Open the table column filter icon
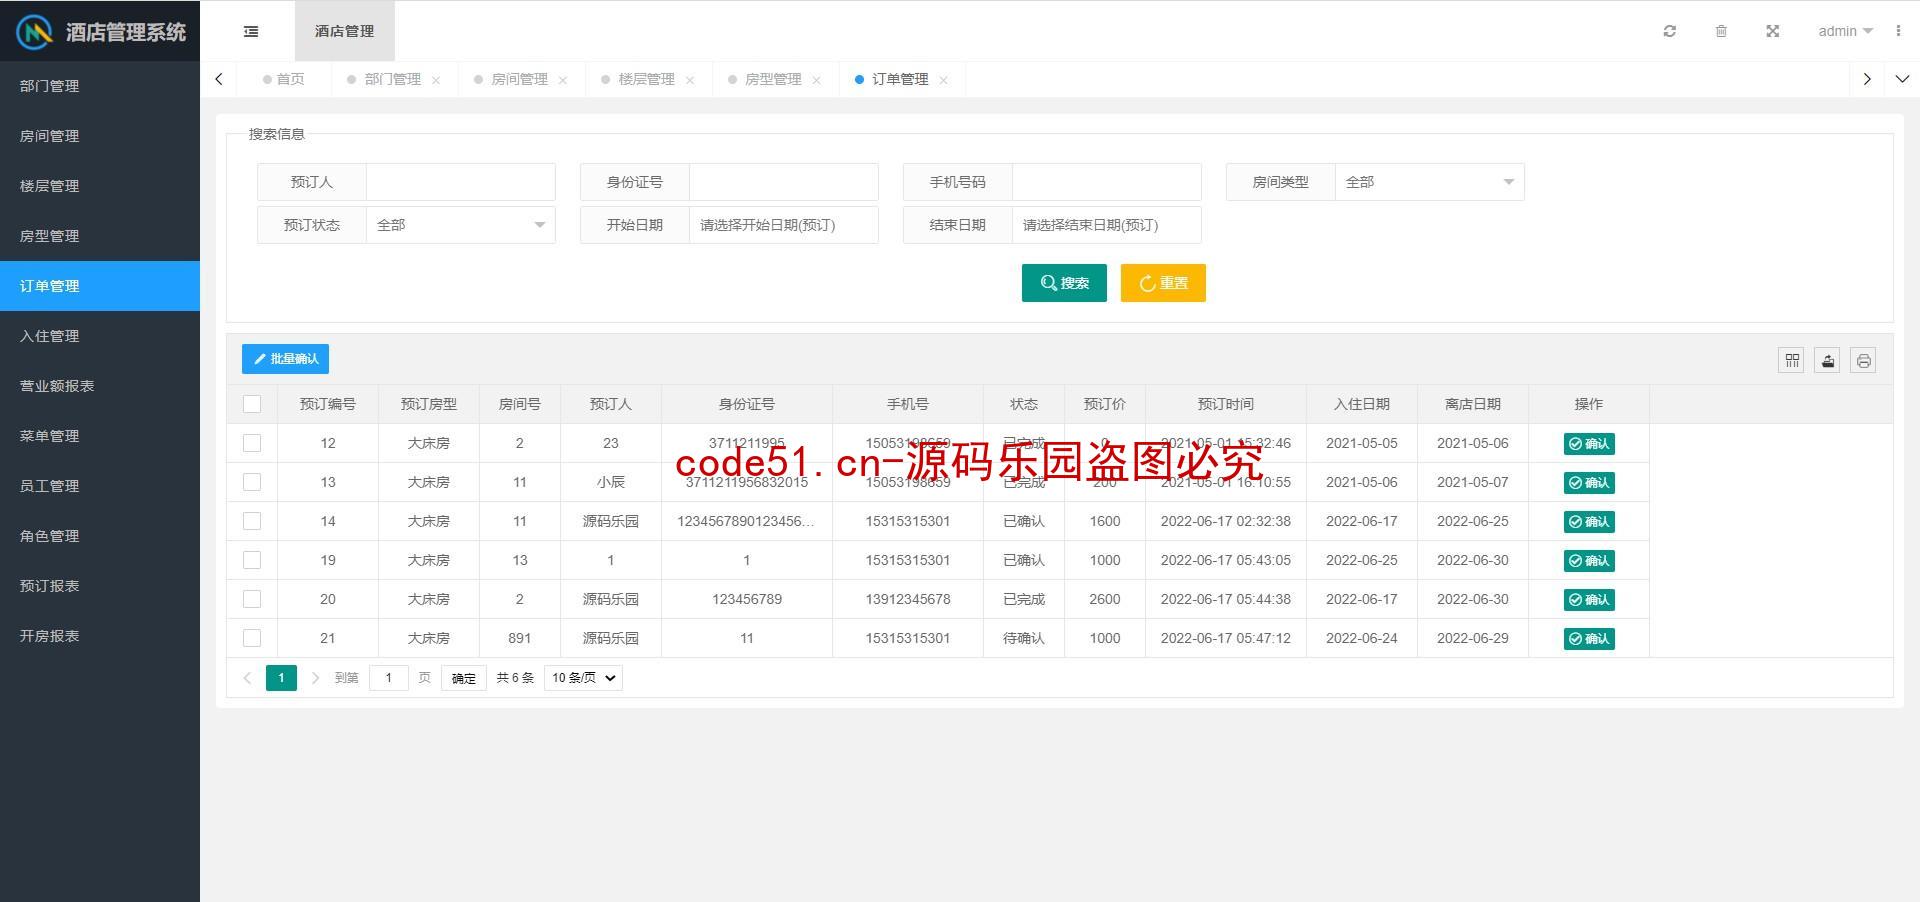This screenshot has width=1920, height=902. (1791, 360)
